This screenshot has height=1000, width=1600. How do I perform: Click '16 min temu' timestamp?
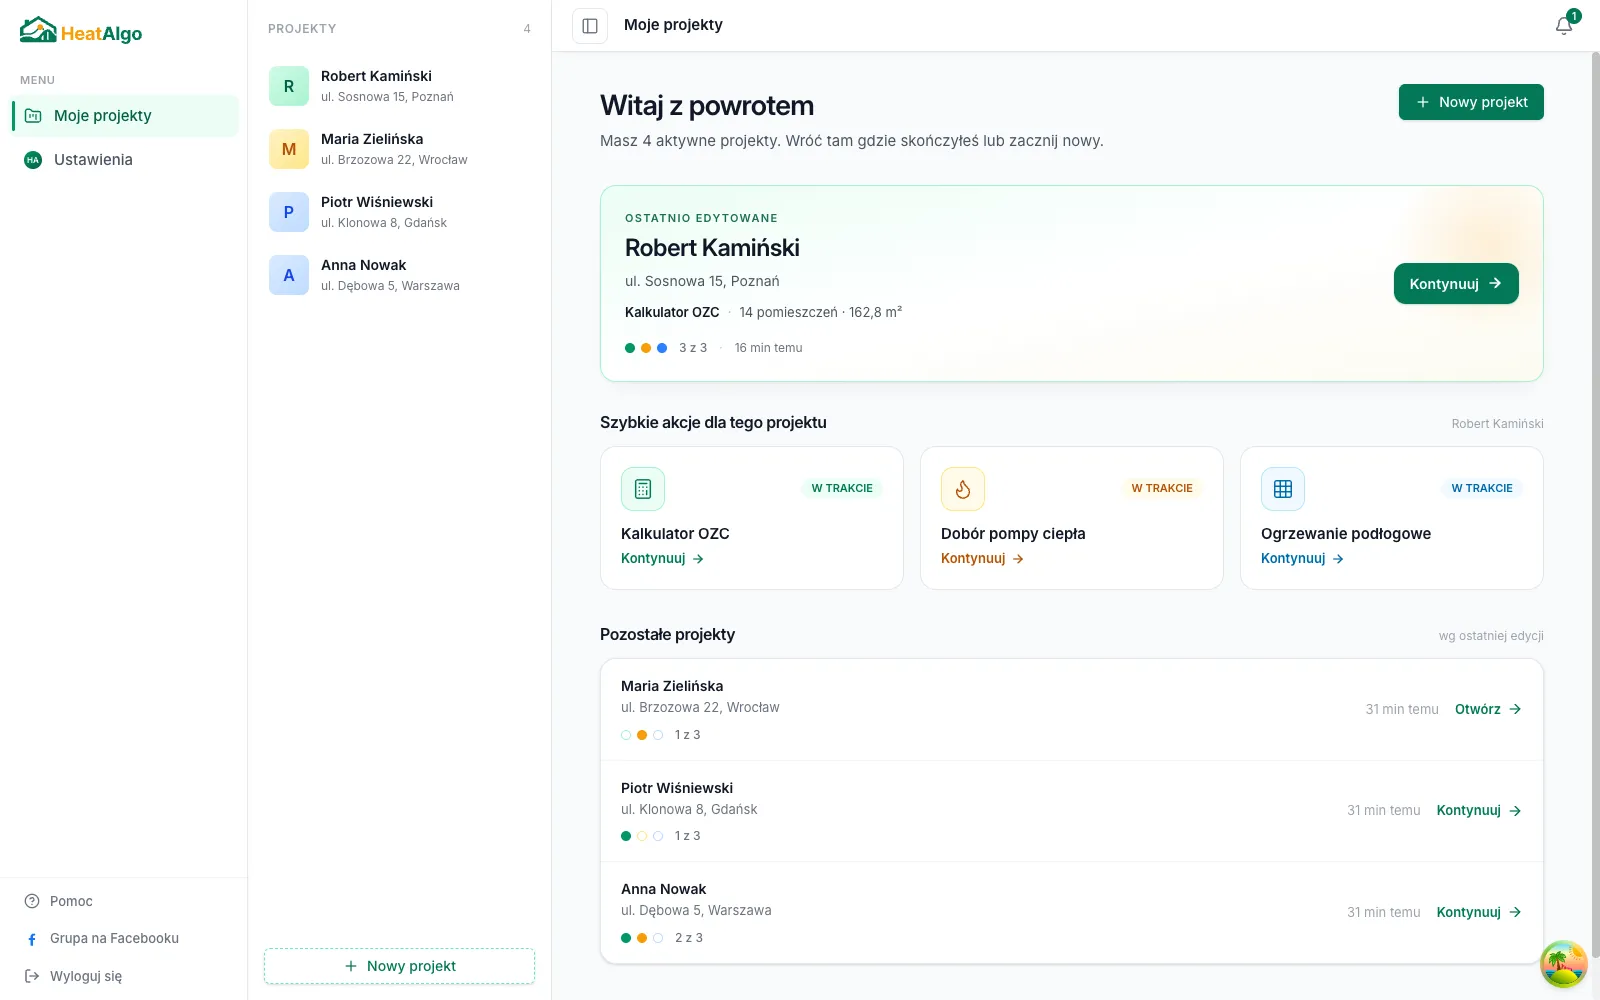coord(768,348)
